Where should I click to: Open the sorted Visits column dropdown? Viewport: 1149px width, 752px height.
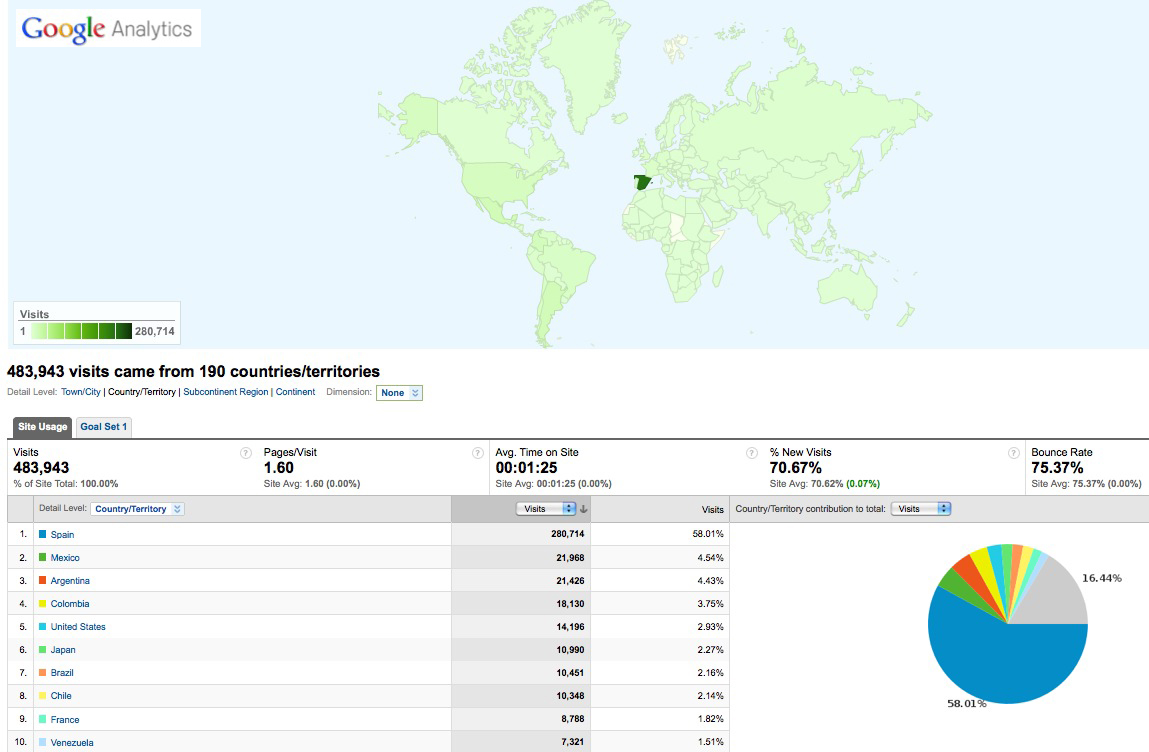[546, 509]
